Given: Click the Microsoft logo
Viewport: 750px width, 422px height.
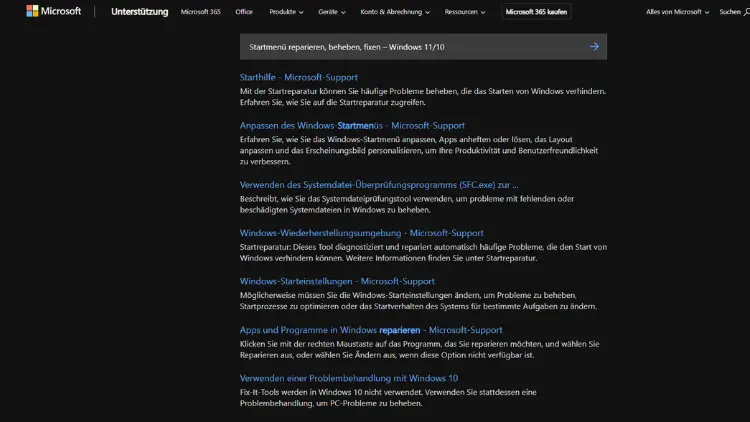Looking at the screenshot, I should coord(54,11).
